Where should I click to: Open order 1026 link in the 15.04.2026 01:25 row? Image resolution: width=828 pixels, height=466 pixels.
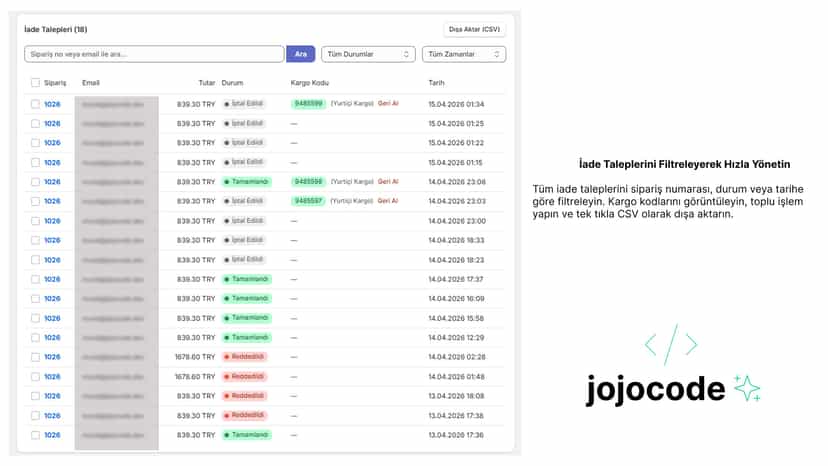tap(52, 124)
